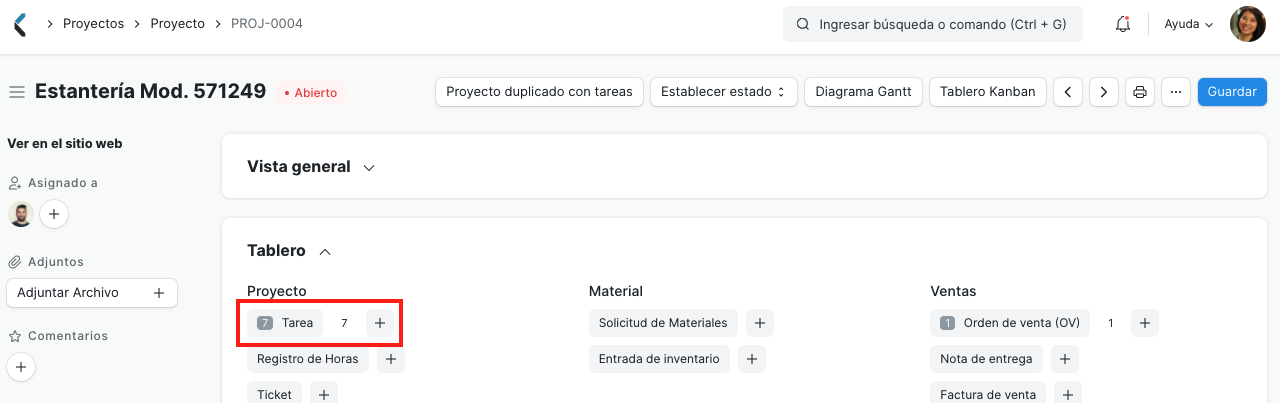The image size is (1280, 403).
Task: Open Entrada de inventario list
Action: coord(659,359)
